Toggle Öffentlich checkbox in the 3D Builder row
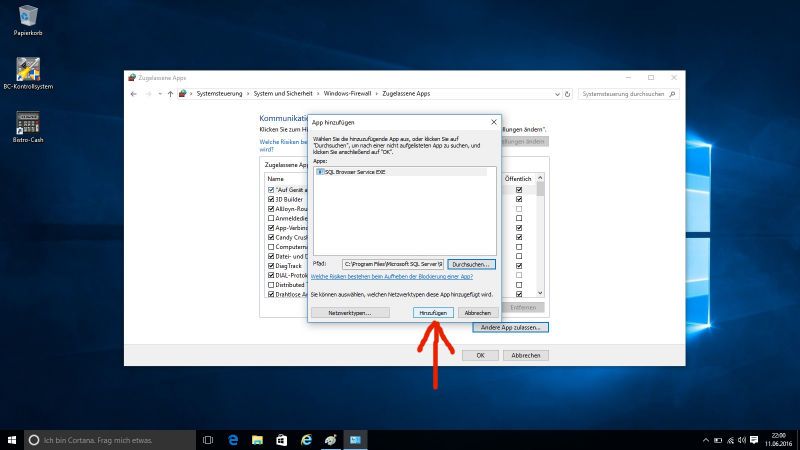 (x=519, y=199)
